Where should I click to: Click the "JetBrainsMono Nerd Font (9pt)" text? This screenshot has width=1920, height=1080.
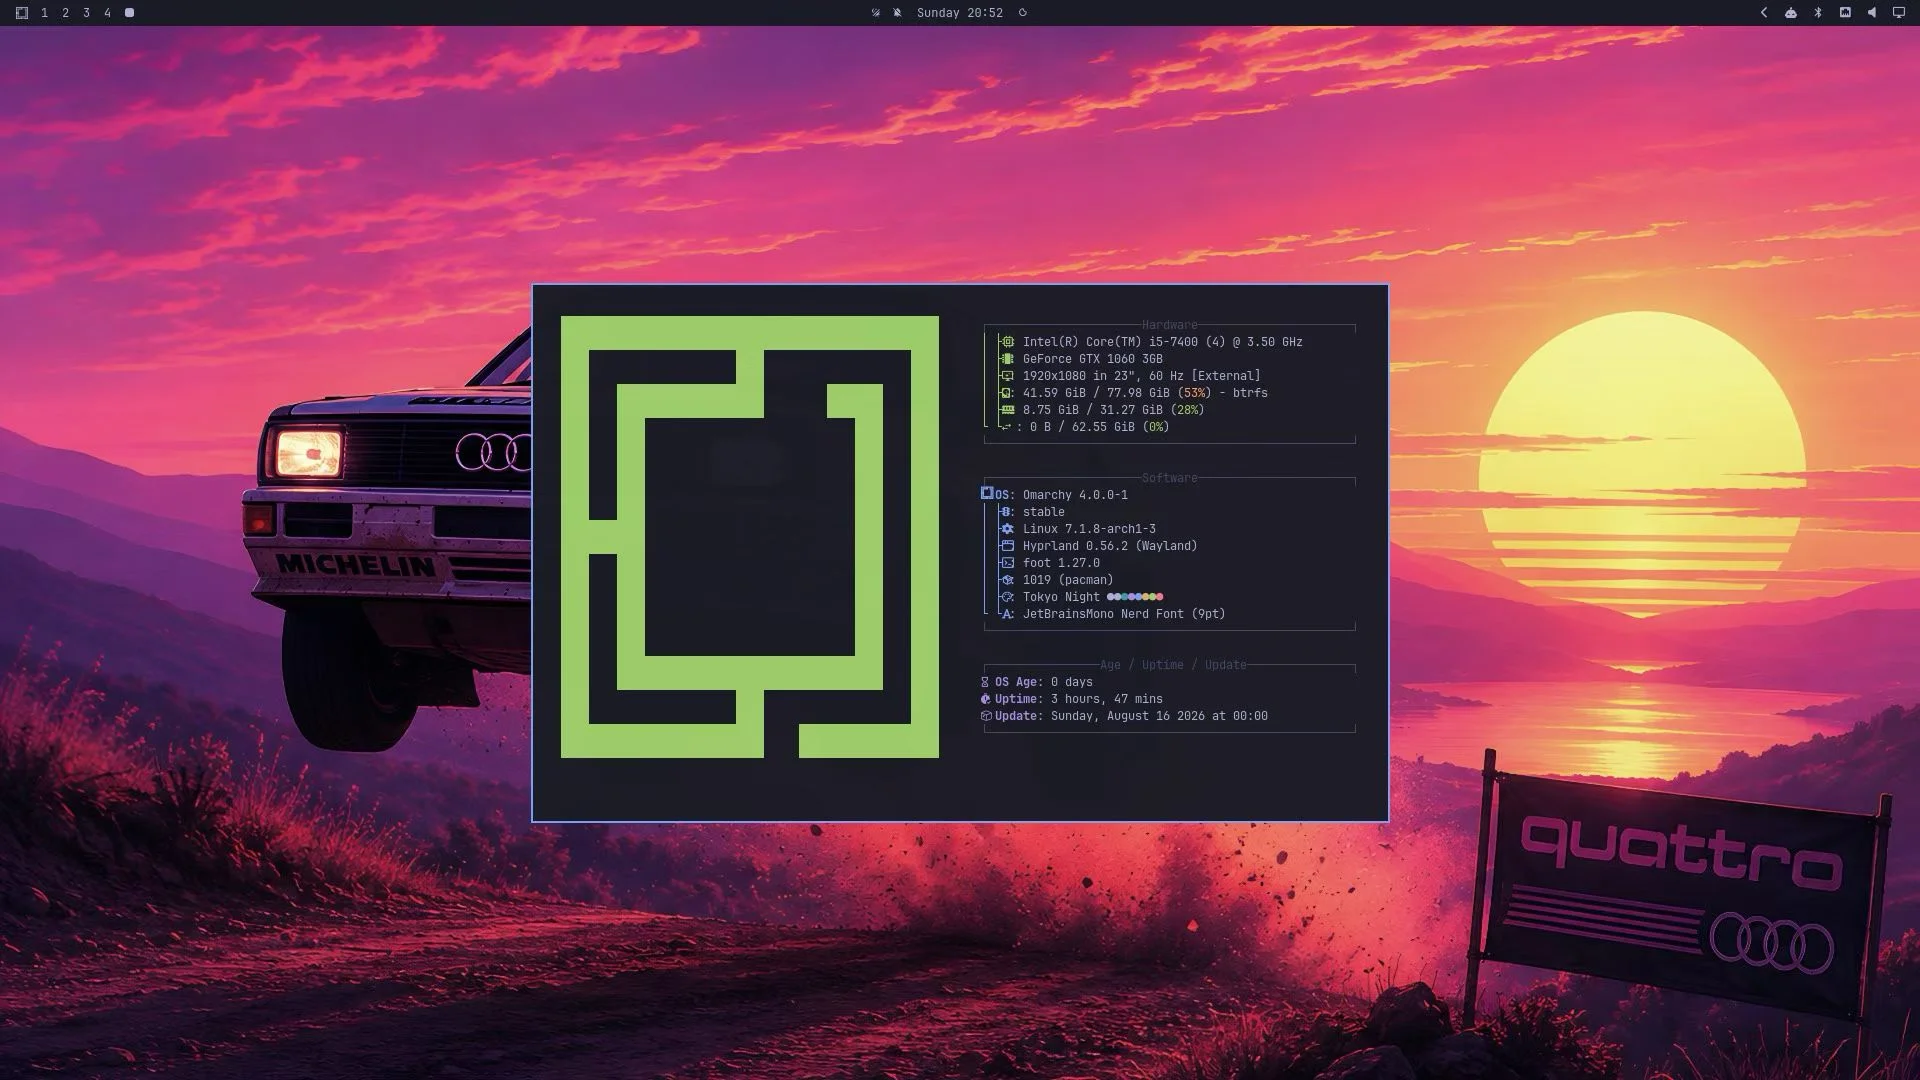(1124, 614)
